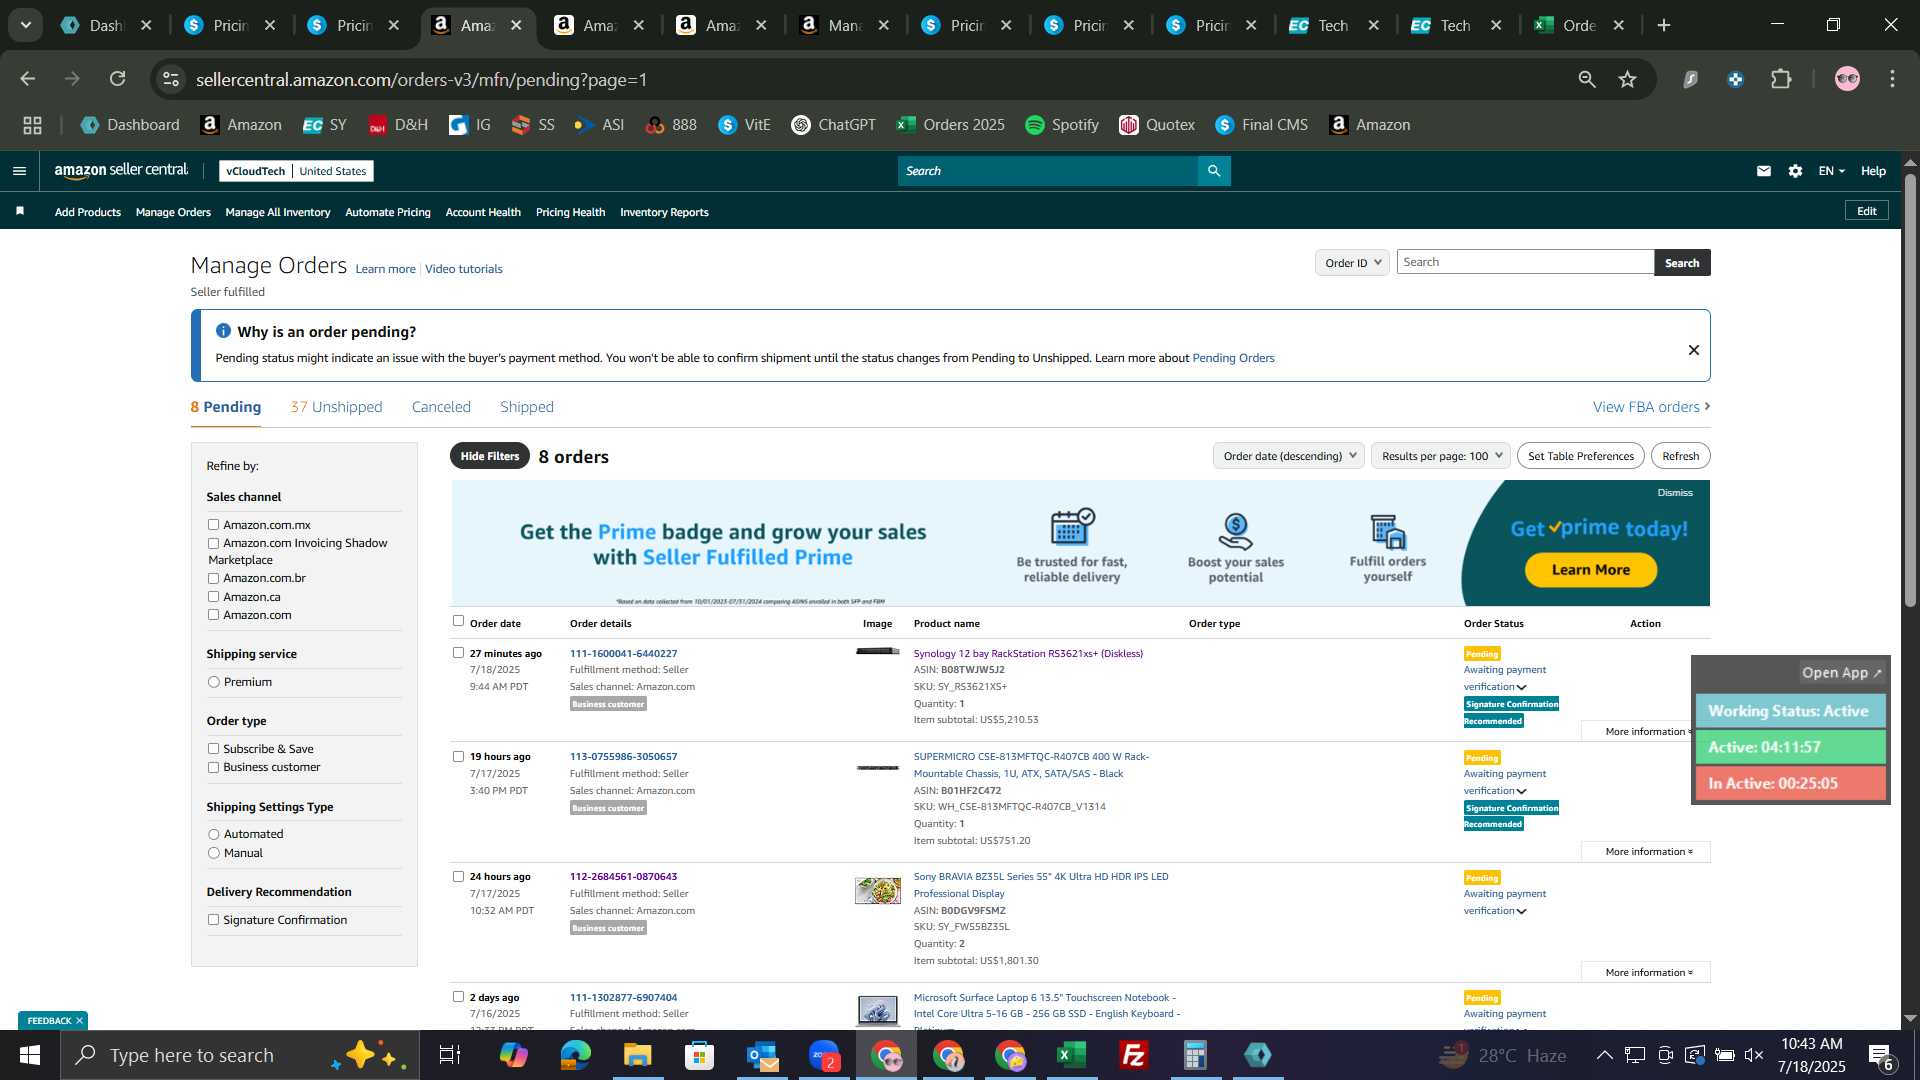1920x1080 pixels.
Task: Click Set Table Preferences button
Action: (1581, 456)
